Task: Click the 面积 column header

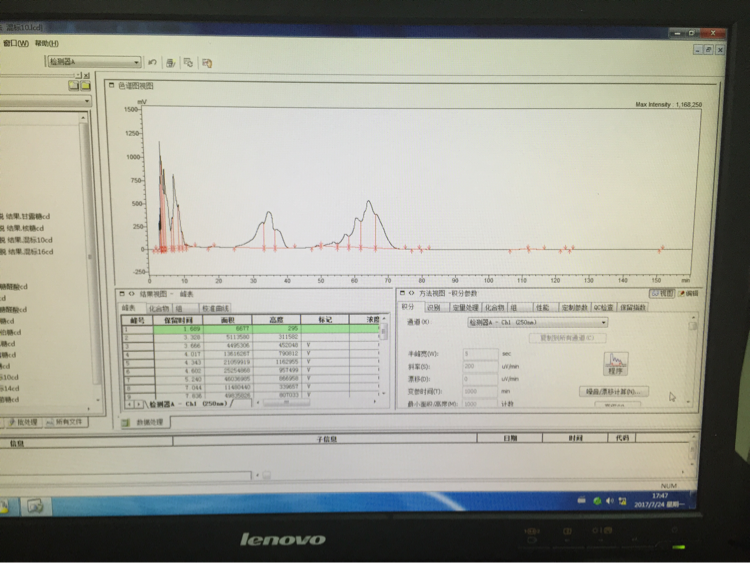Action: pyautogui.click(x=228, y=320)
